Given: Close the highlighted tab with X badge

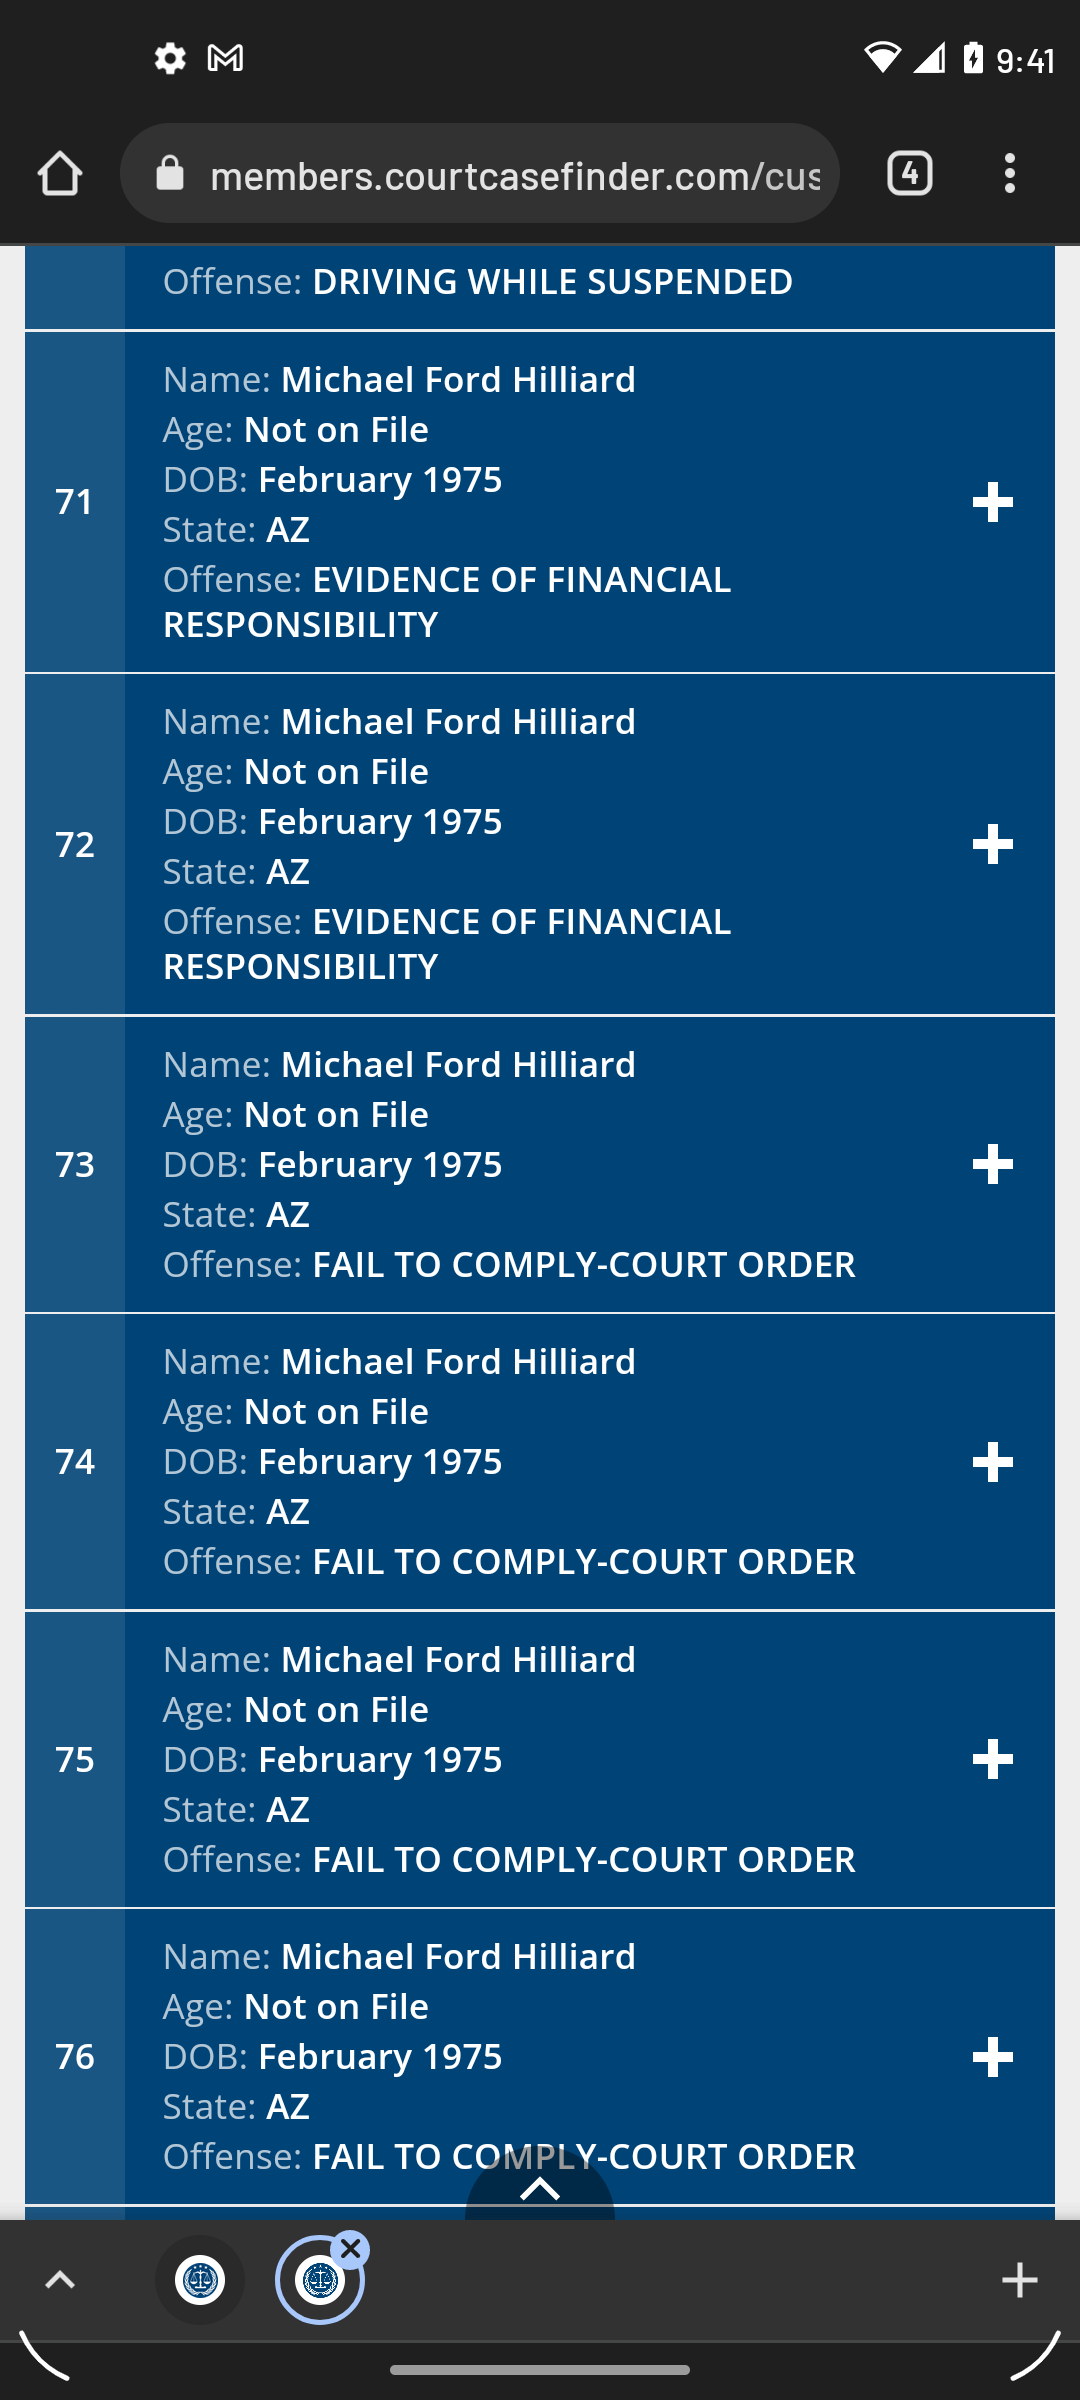Looking at the screenshot, I should pos(350,2250).
